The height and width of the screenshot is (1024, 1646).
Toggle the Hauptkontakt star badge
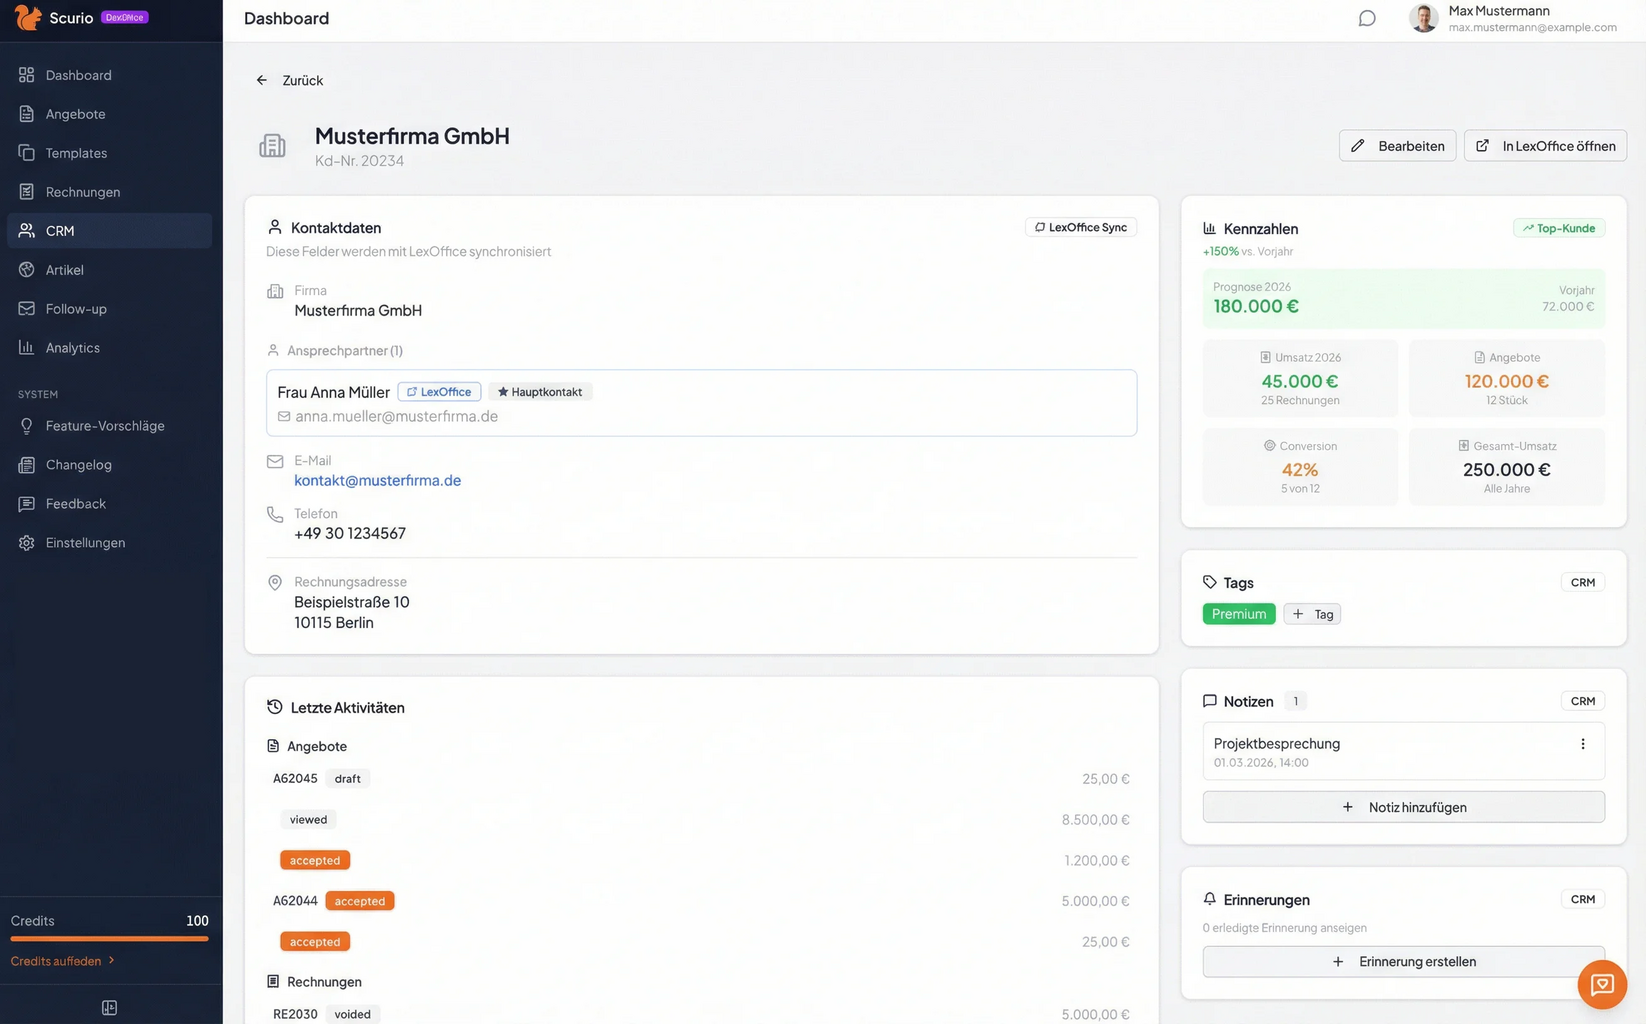click(x=540, y=392)
